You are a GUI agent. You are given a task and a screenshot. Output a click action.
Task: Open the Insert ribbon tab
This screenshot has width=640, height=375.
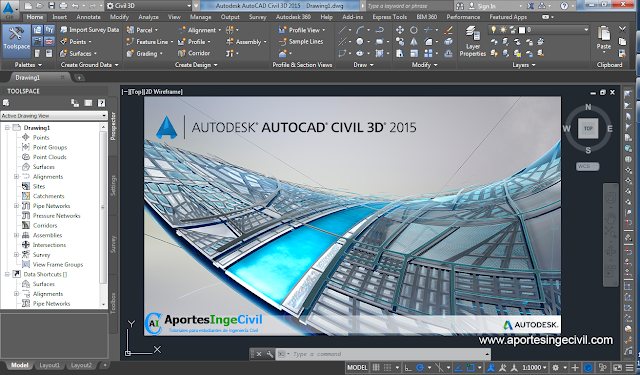[x=60, y=17]
